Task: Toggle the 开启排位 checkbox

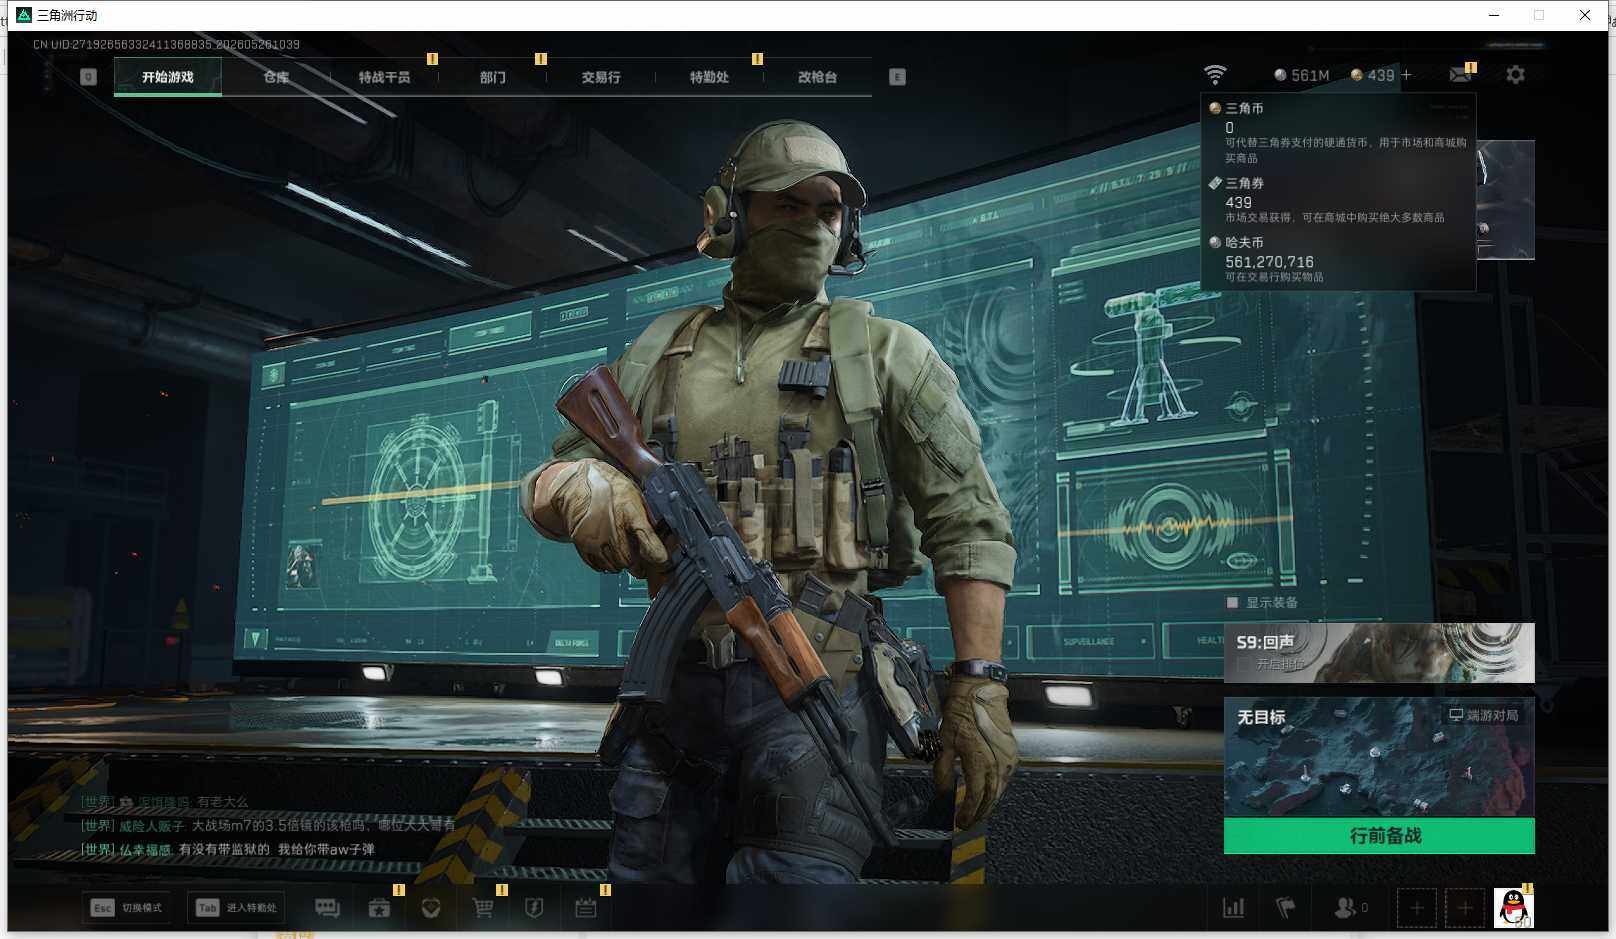Action: tap(1243, 664)
